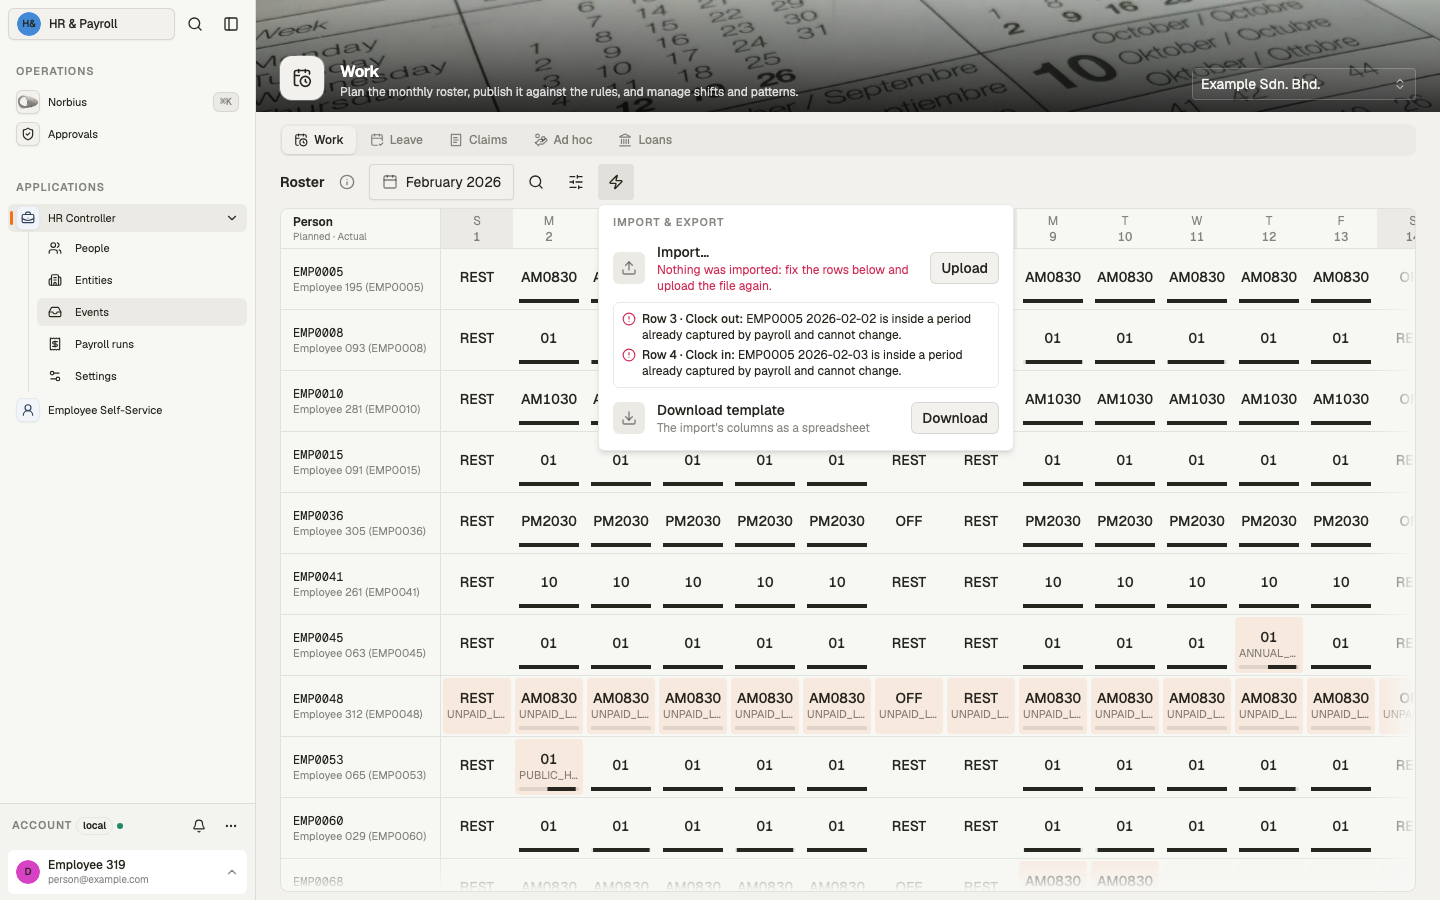This screenshot has width=1440, height=900.
Task: Open Employee Self-Service
Action: click(128, 410)
